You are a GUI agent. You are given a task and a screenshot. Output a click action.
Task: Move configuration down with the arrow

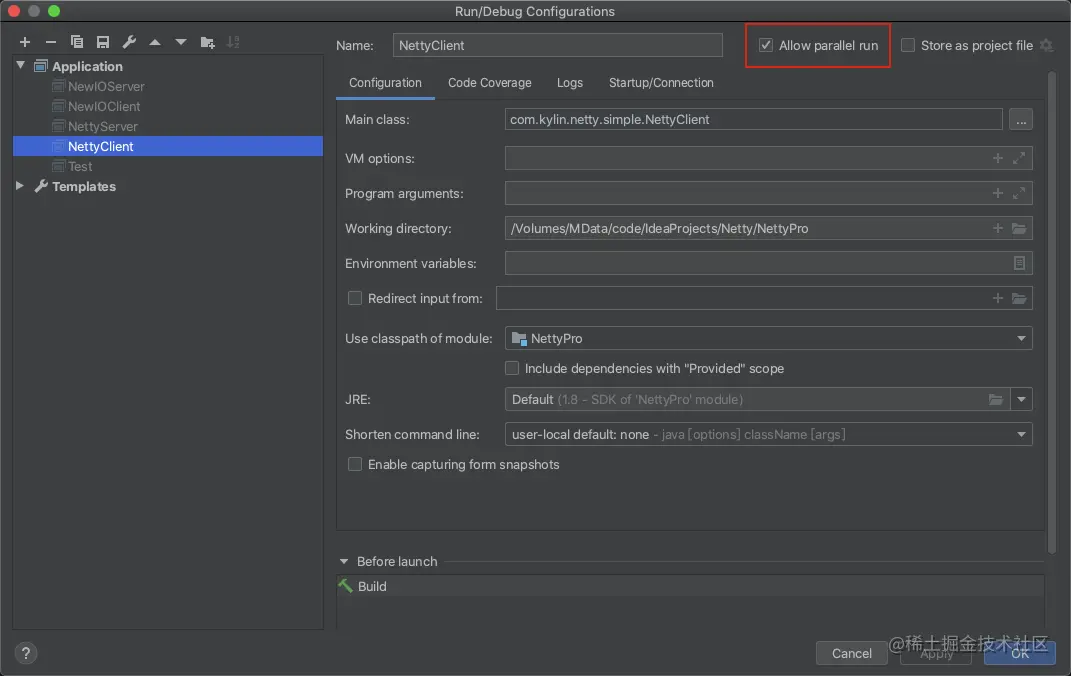coord(180,42)
